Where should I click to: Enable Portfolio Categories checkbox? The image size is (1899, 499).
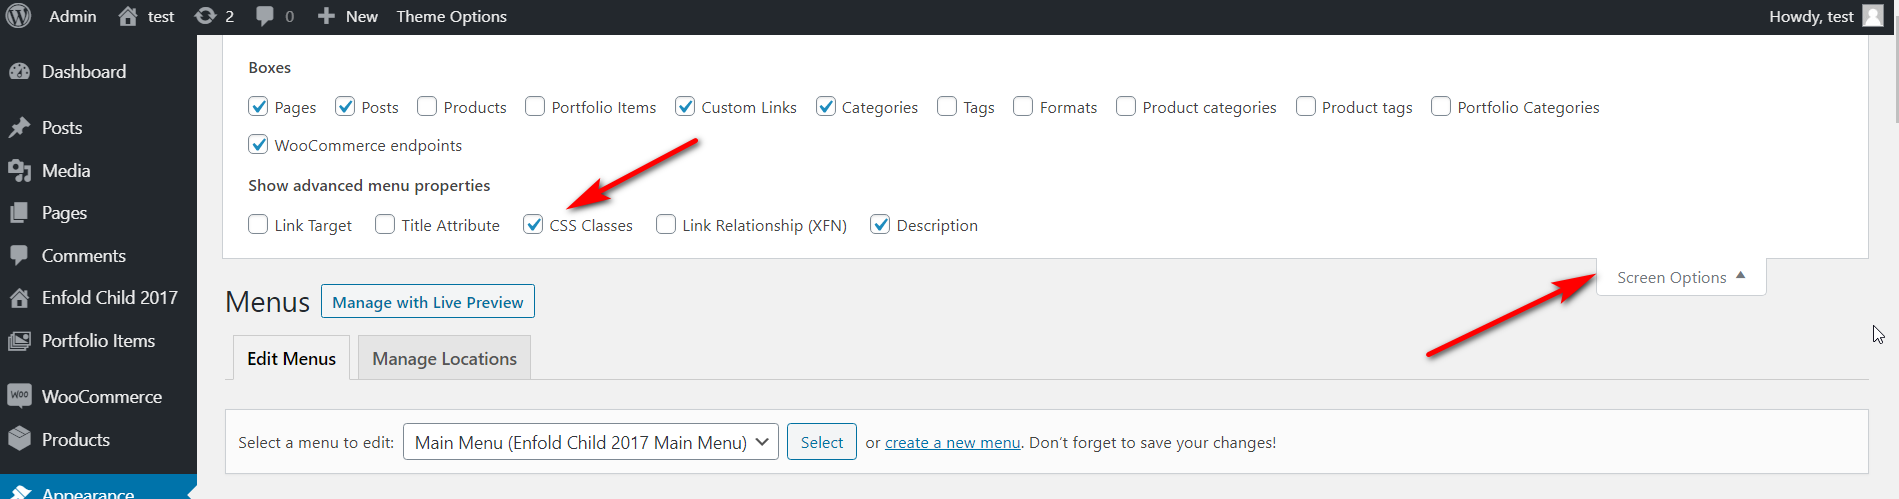coord(1441,106)
